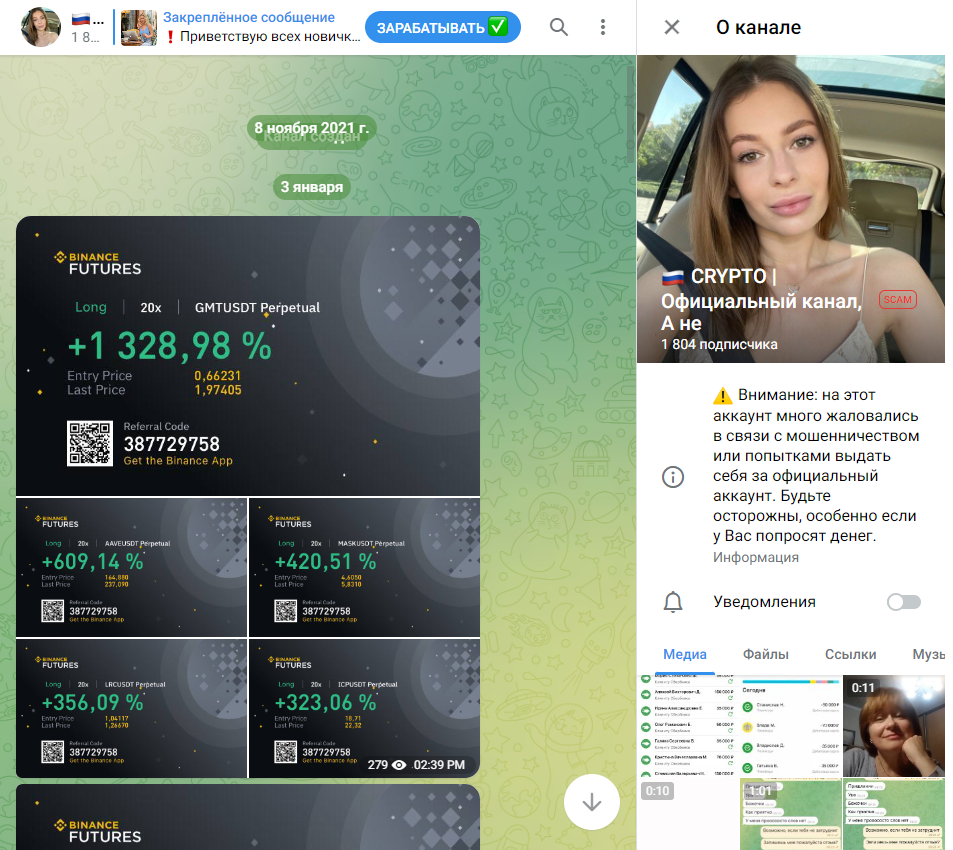Play the 1:01 video in media grid

[791, 814]
